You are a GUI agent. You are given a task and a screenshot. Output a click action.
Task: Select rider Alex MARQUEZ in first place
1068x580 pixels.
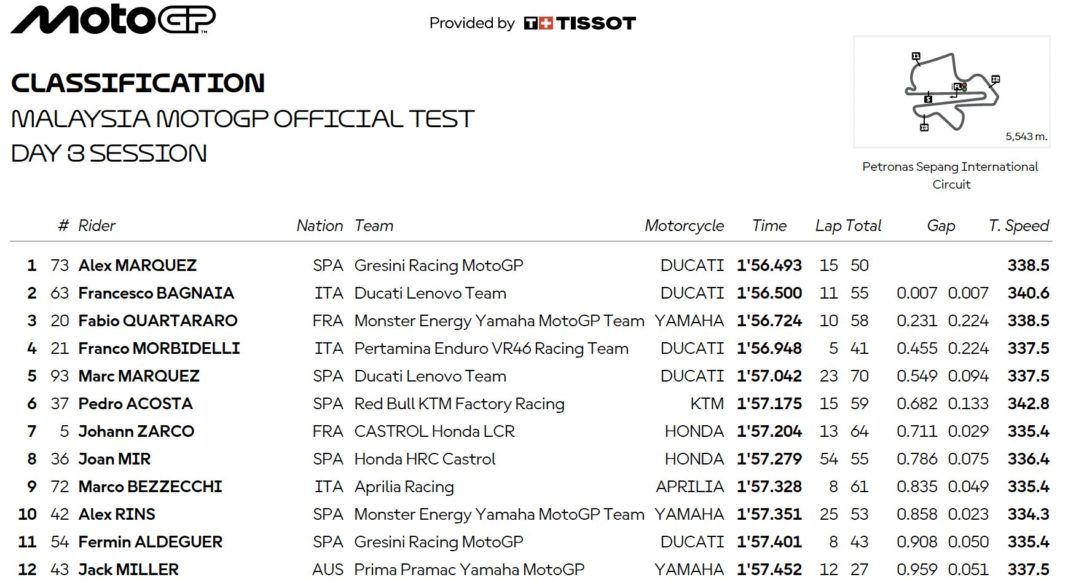[137, 266]
